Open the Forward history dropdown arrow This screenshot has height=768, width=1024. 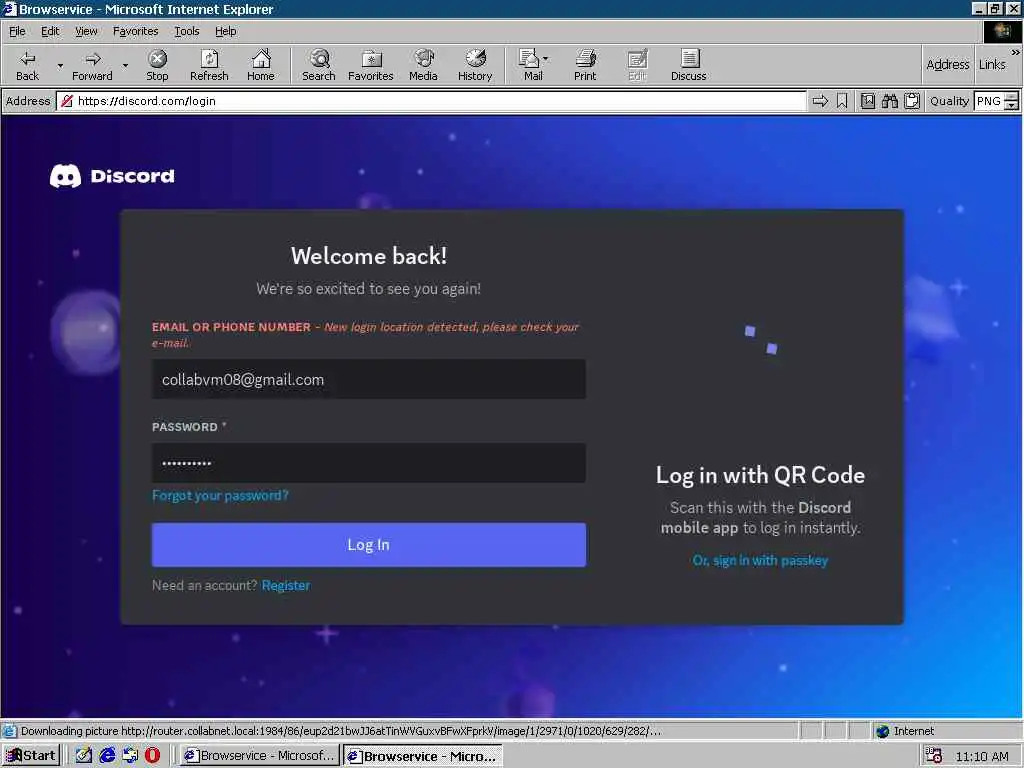pos(125,65)
